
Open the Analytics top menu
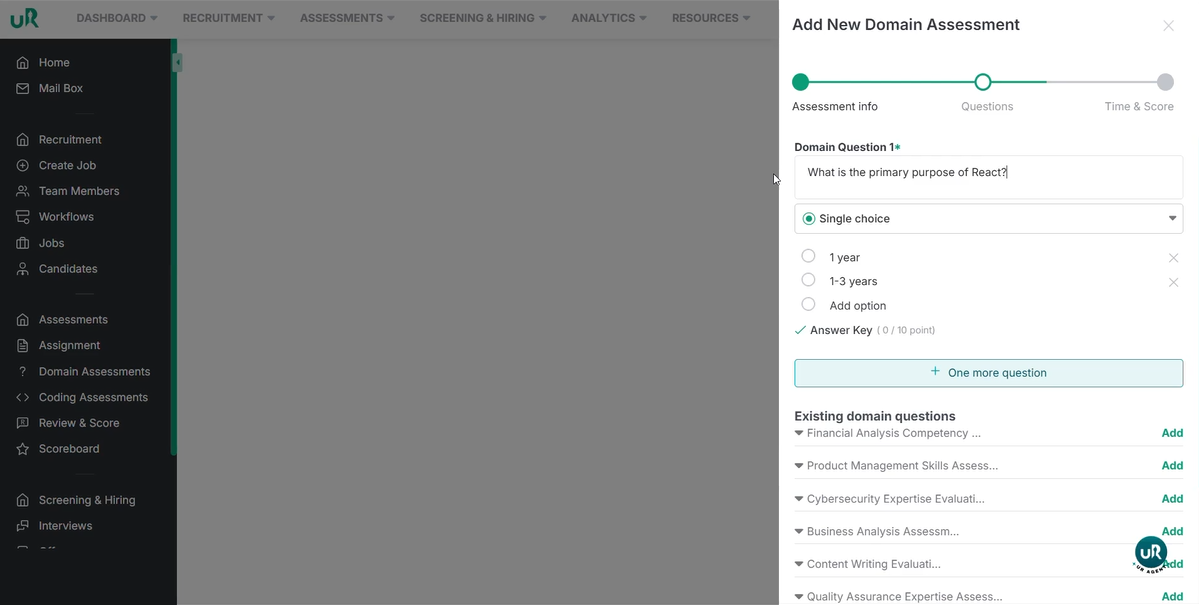tap(608, 18)
